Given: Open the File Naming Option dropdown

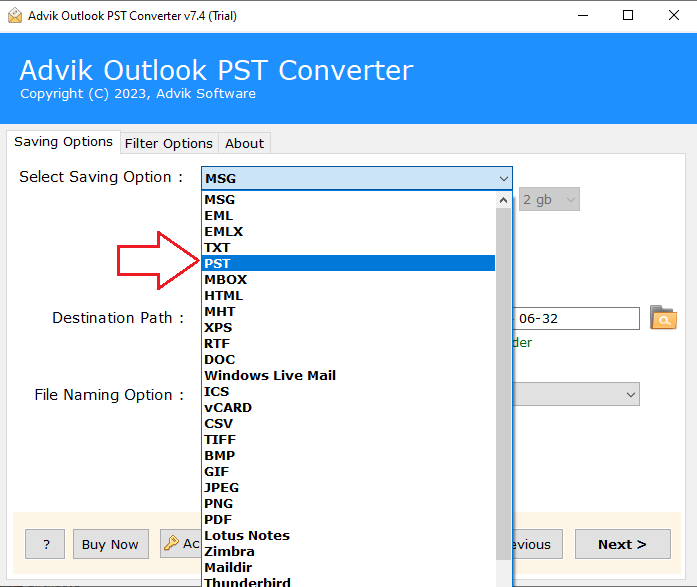Looking at the screenshot, I should click(576, 394).
